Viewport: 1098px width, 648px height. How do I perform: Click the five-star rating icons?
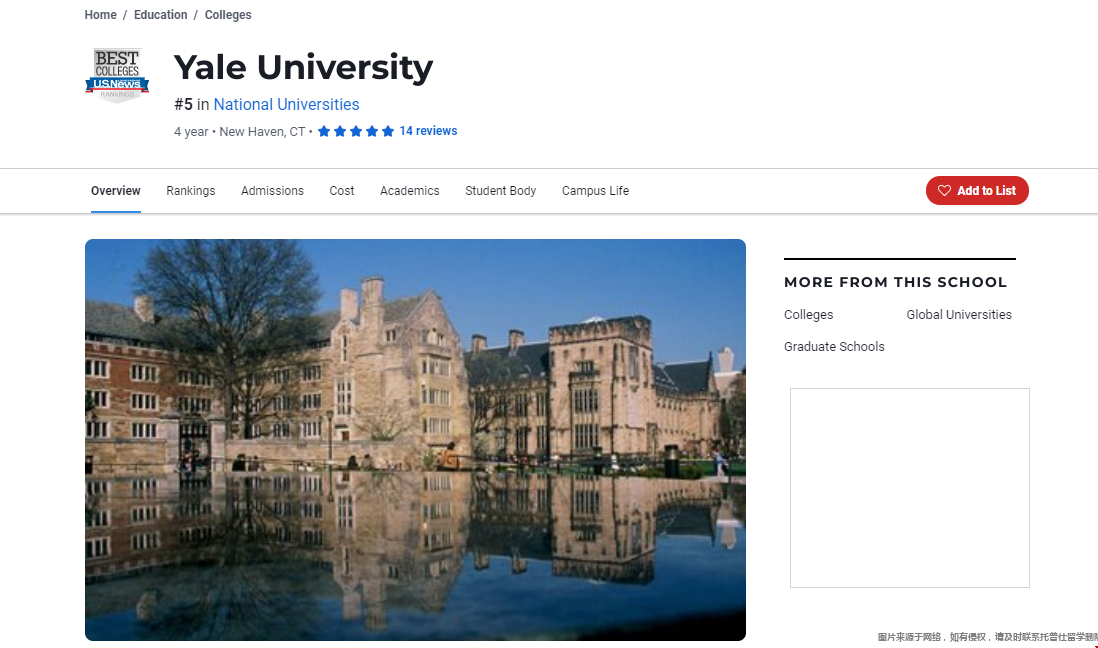356,131
